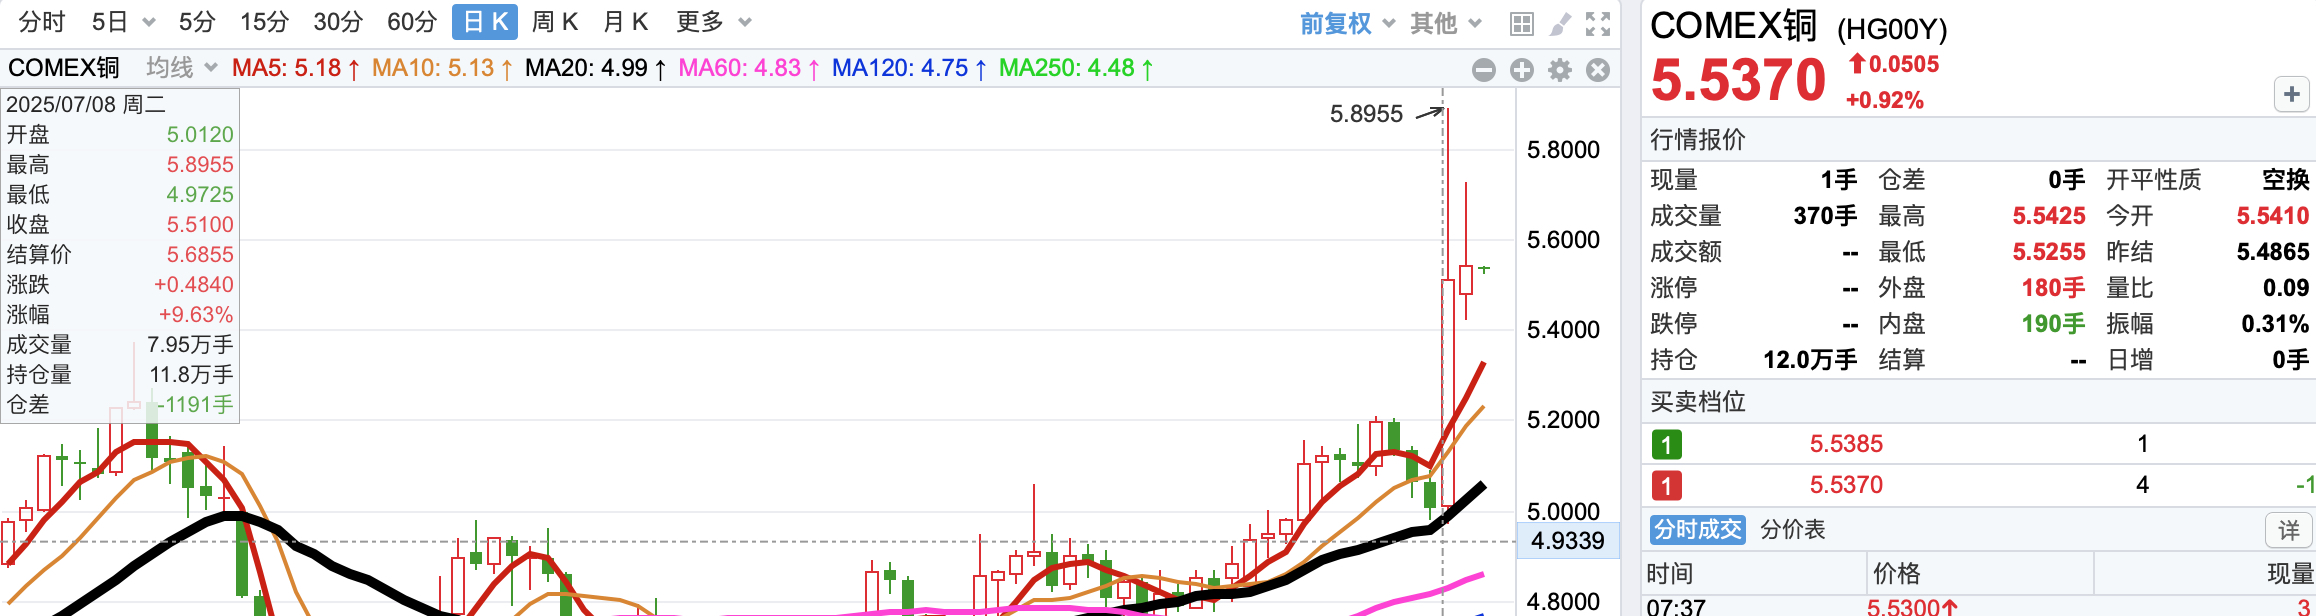Click the 持仓 12.0万手 value
Viewport: 2316px width, 616px height.
[x=1810, y=360]
